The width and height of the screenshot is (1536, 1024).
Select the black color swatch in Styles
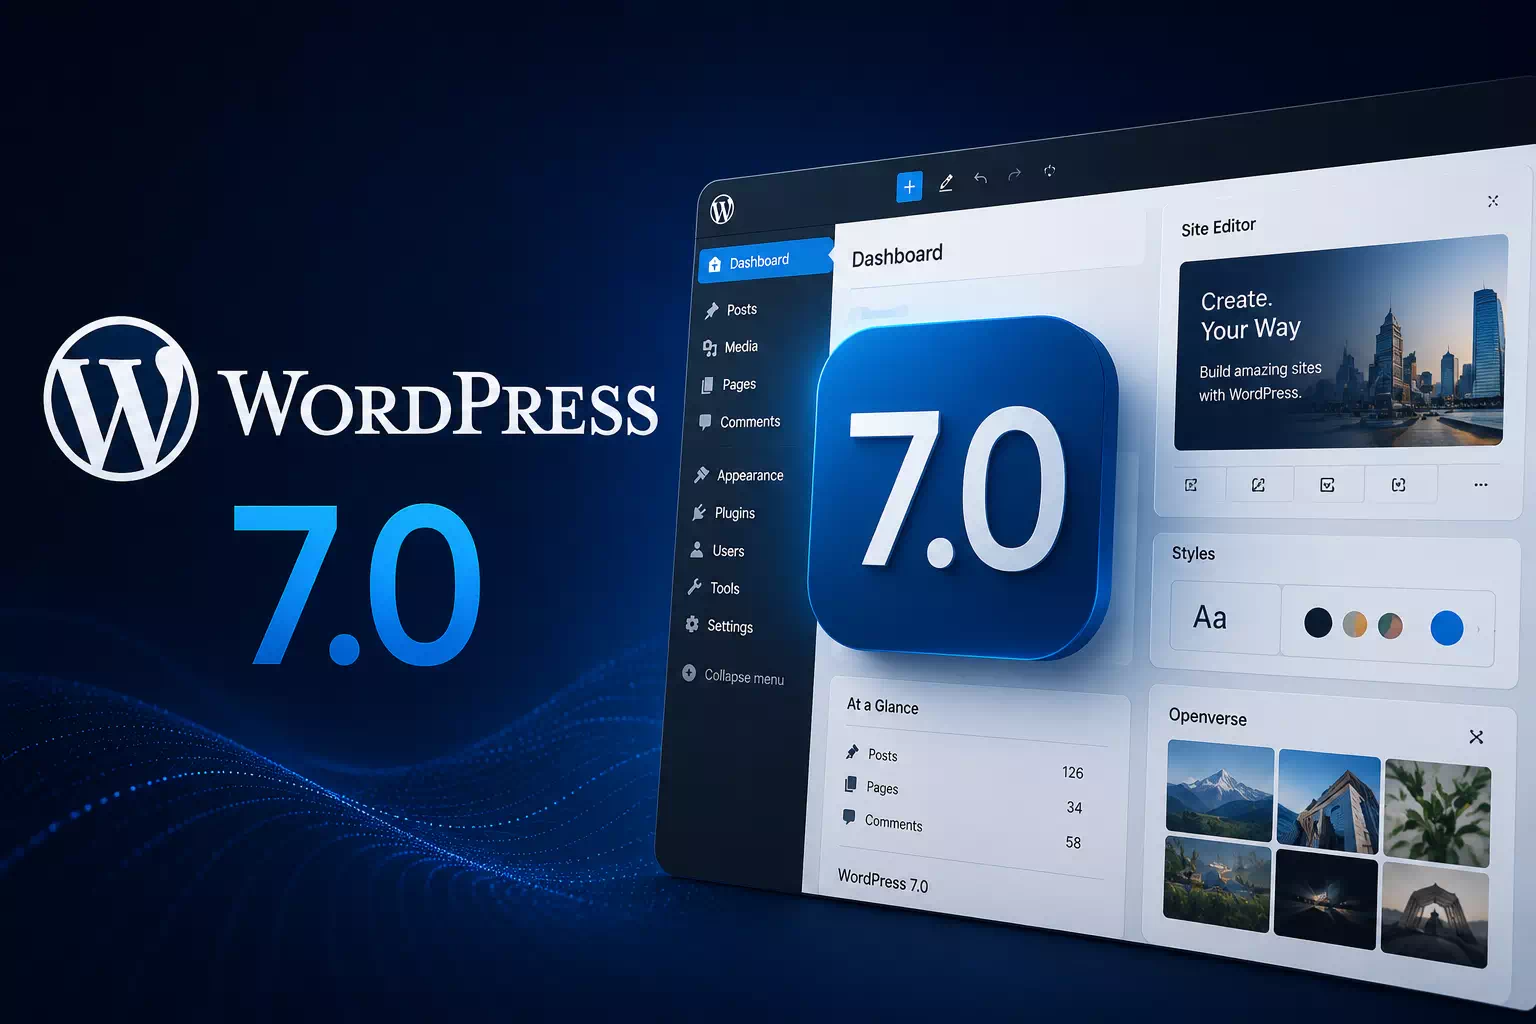click(1318, 623)
